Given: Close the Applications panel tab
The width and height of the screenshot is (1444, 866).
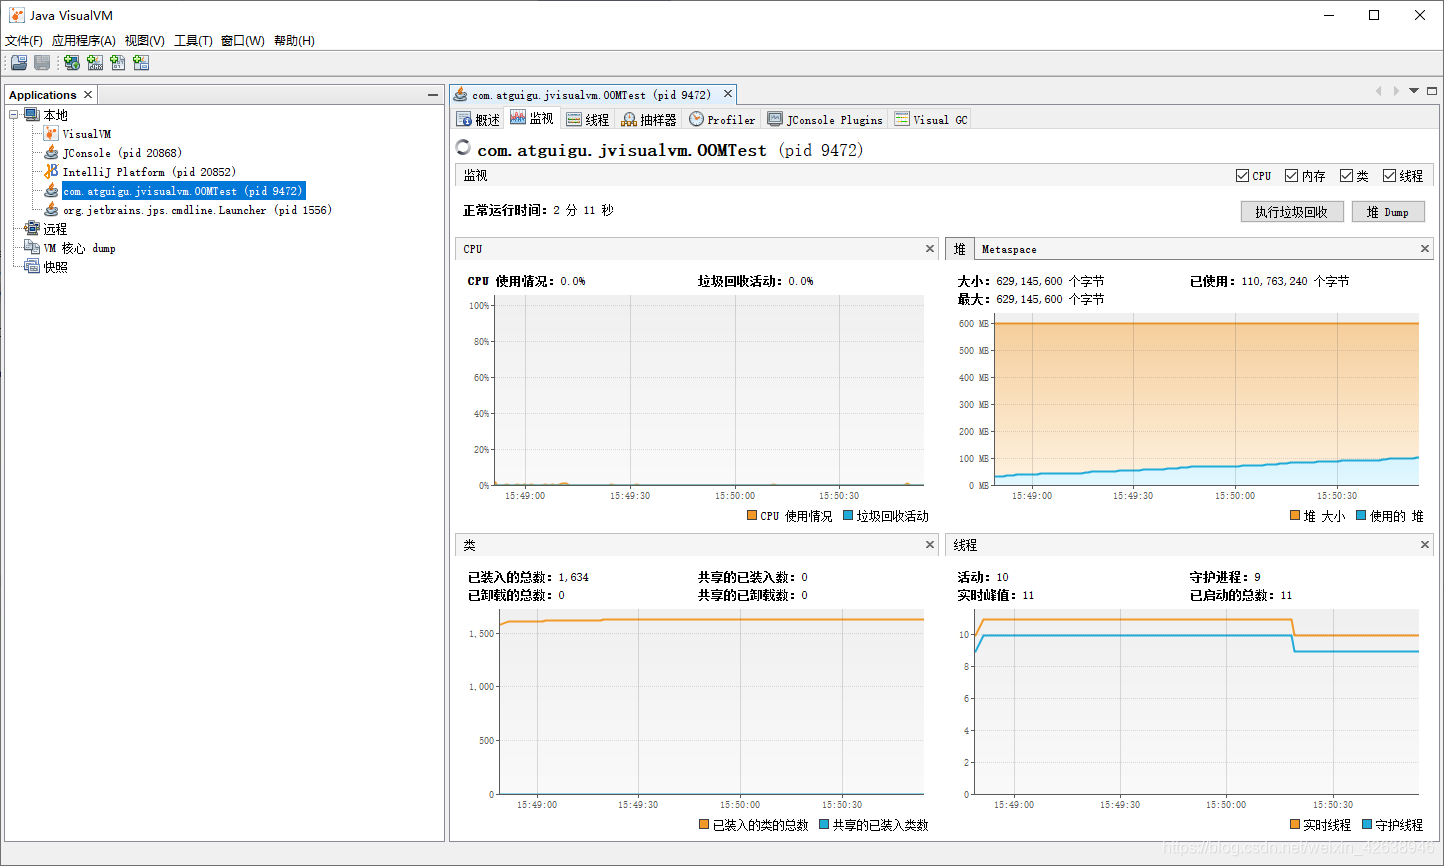Looking at the screenshot, I should [88, 94].
